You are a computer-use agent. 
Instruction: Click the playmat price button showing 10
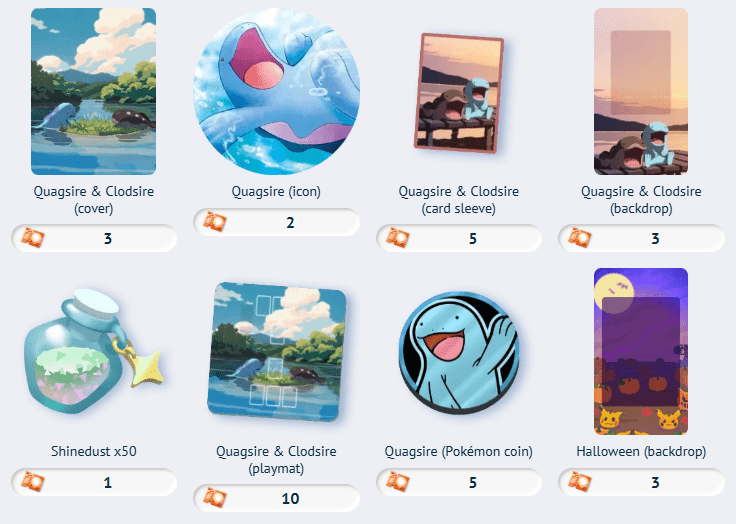[x=276, y=498]
